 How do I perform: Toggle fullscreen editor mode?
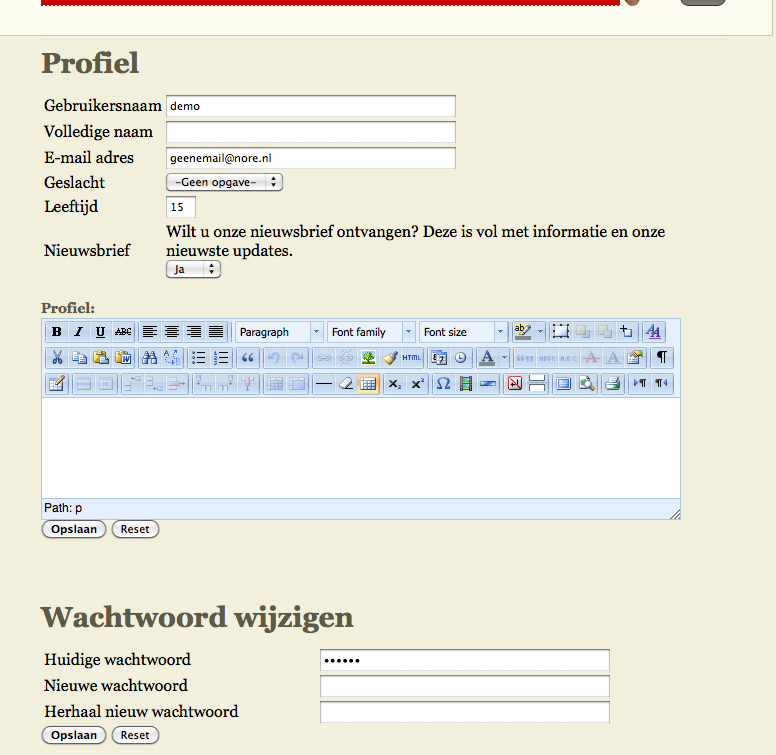click(x=564, y=383)
